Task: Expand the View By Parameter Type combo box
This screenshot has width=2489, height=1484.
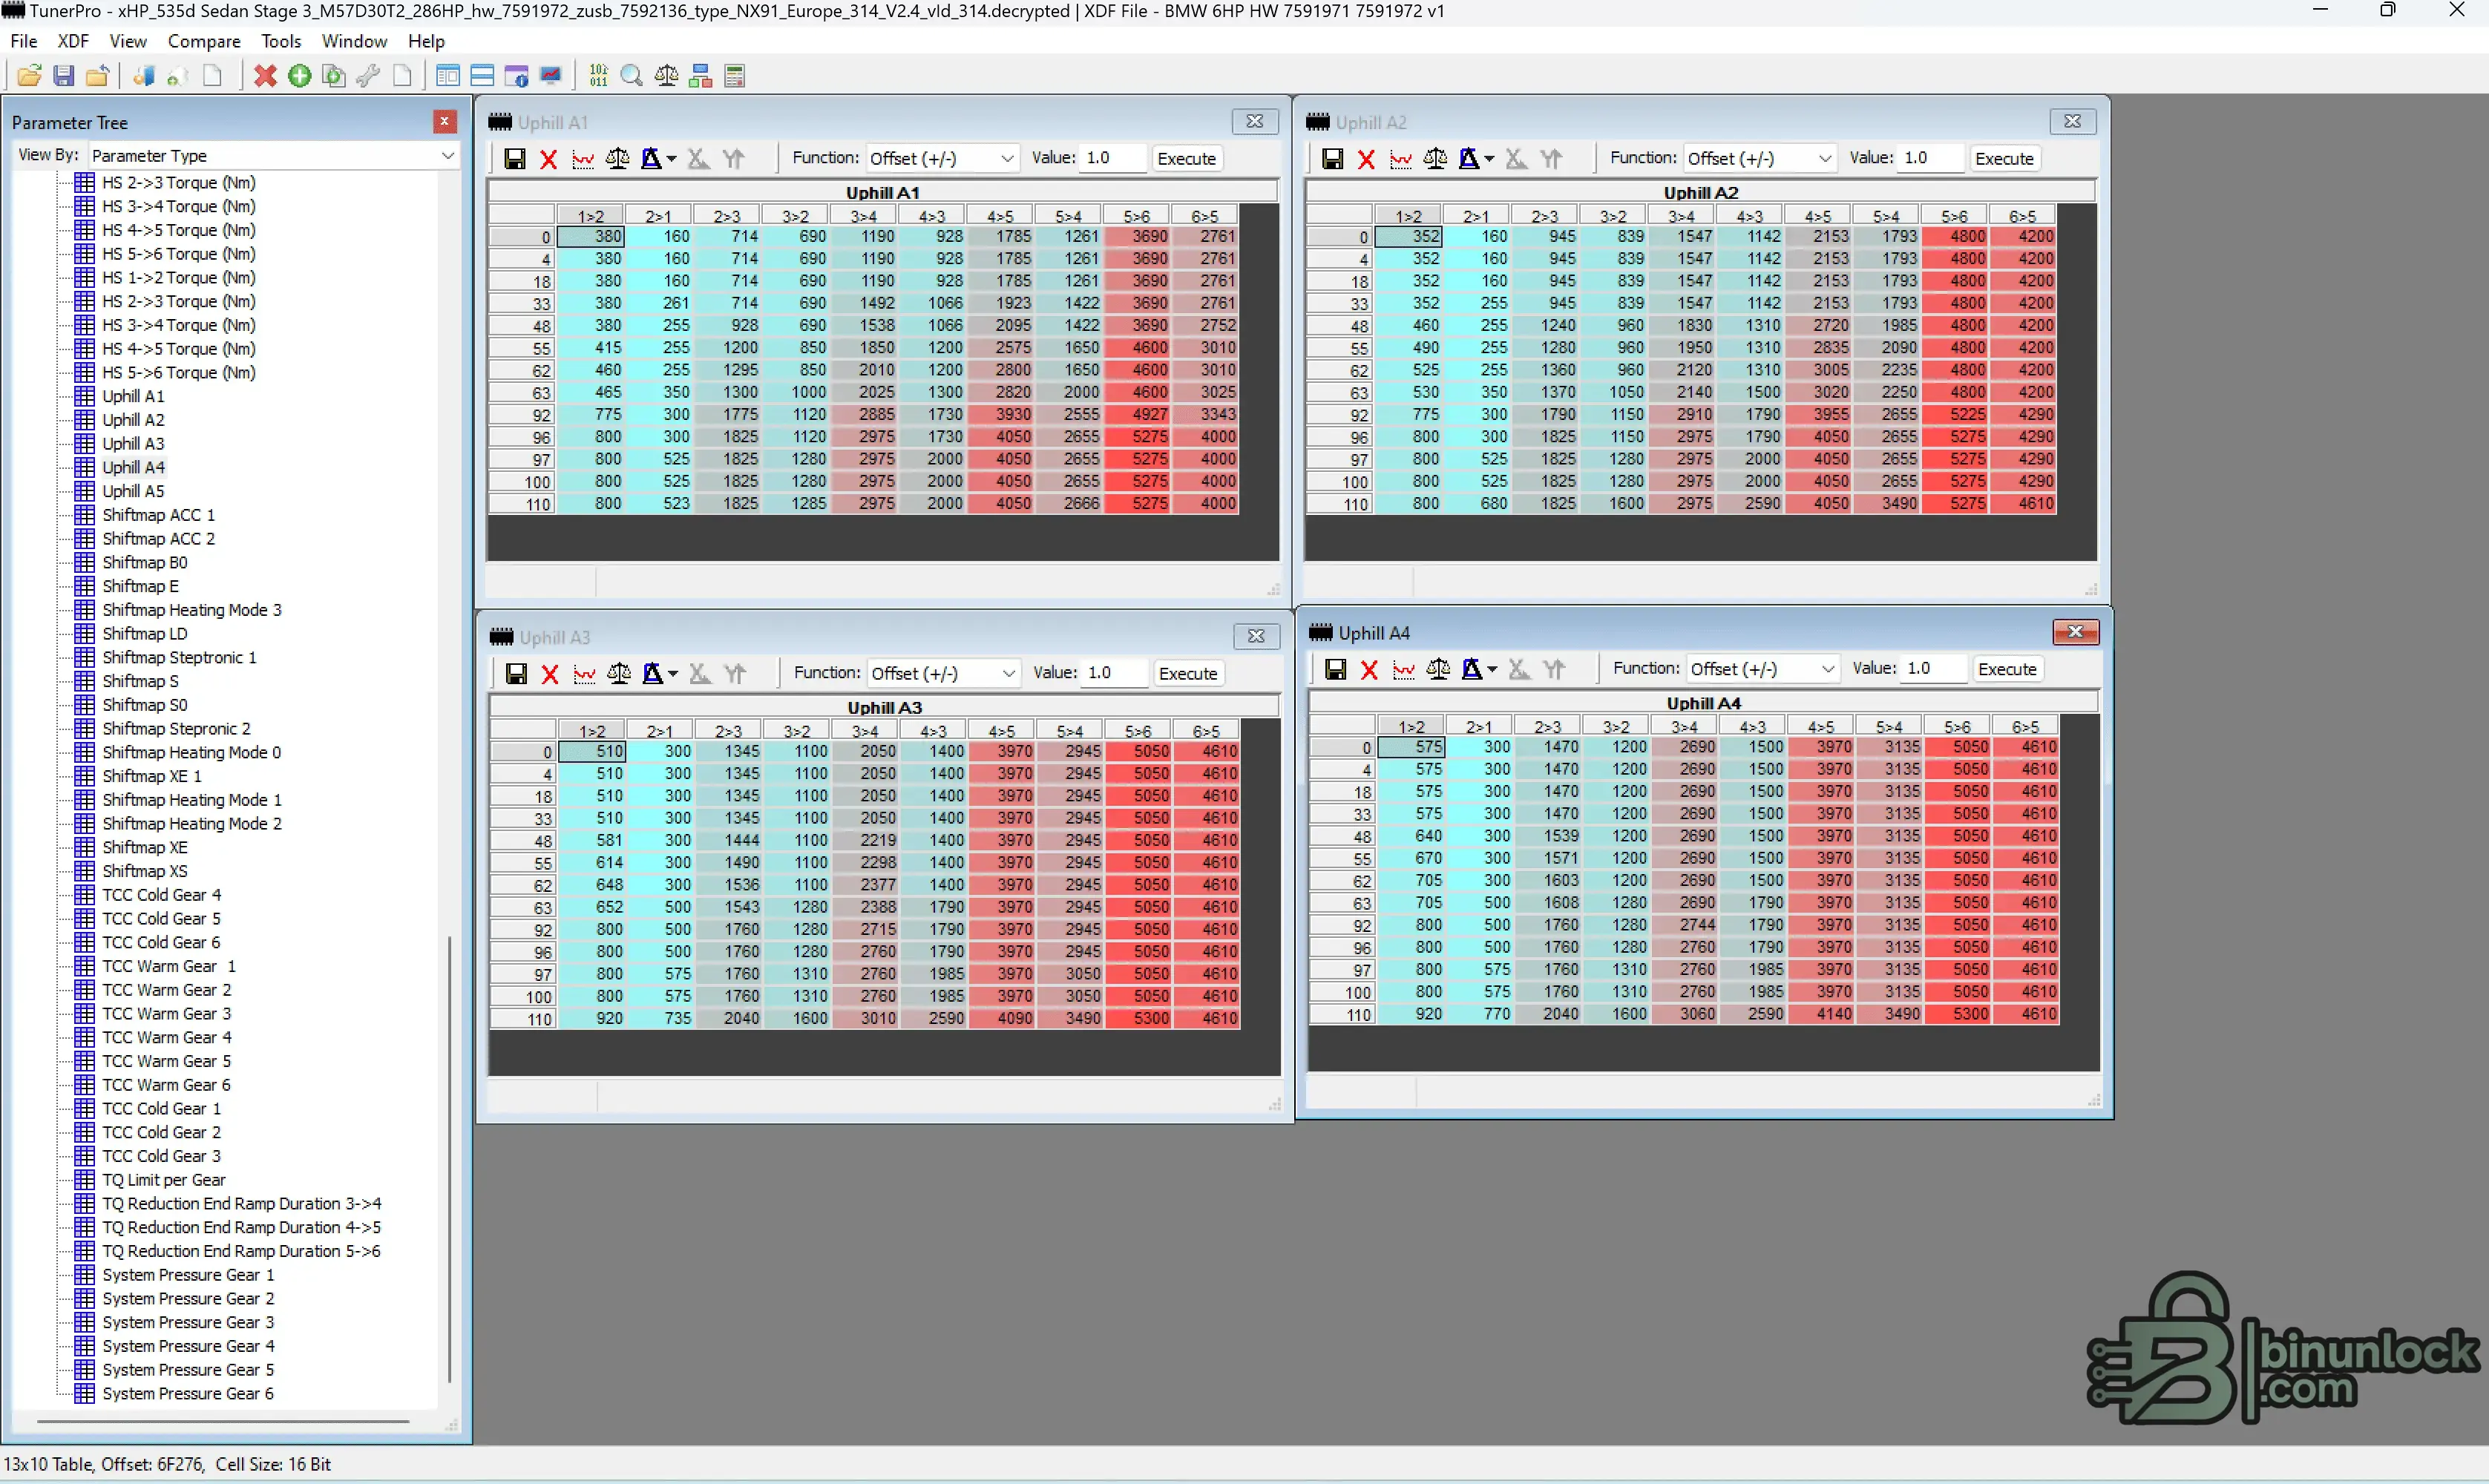Action: (448, 155)
